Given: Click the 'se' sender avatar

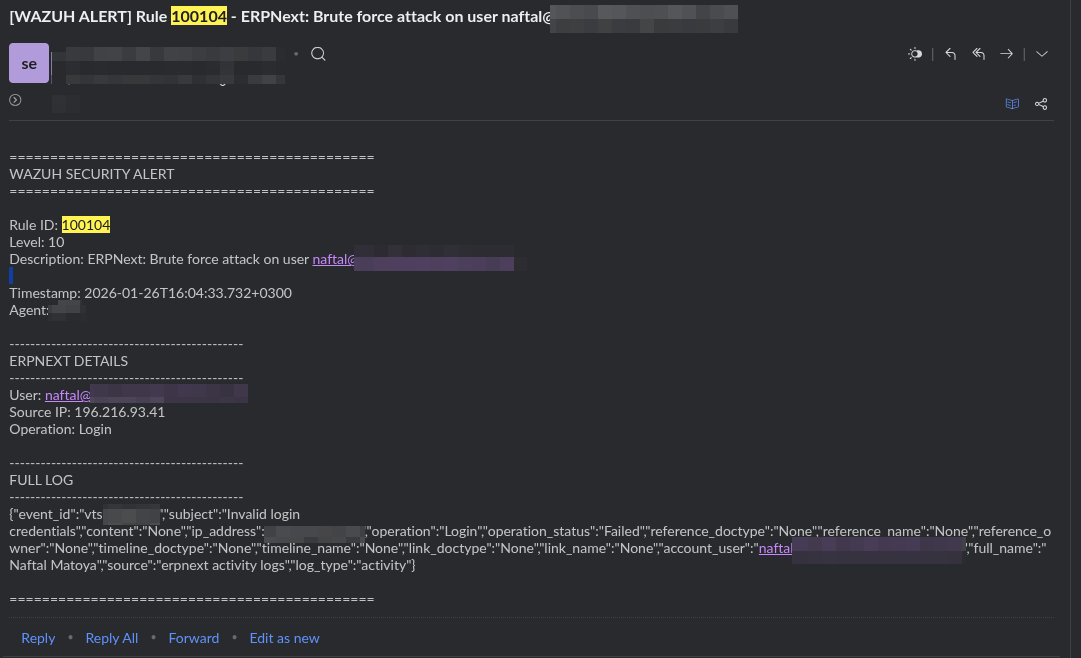Looking at the screenshot, I should pyautogui.click(x=29, y=64).
